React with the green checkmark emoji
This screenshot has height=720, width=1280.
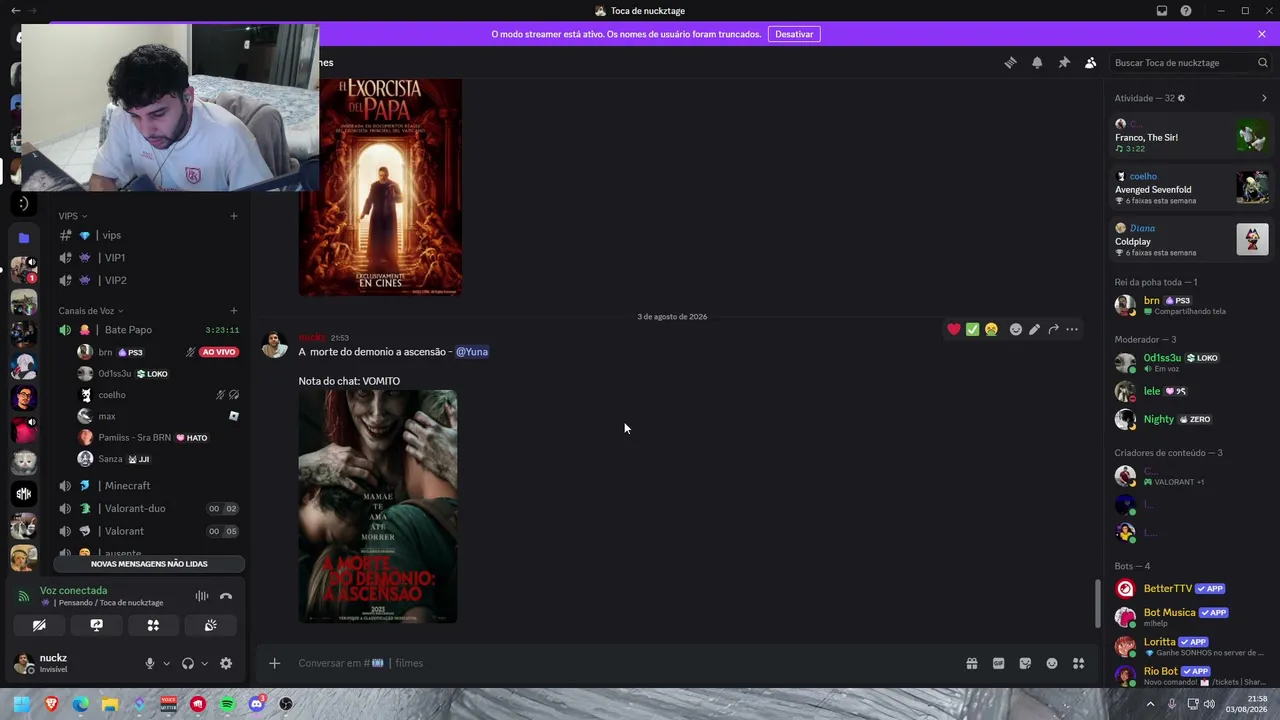coord(972,329)
